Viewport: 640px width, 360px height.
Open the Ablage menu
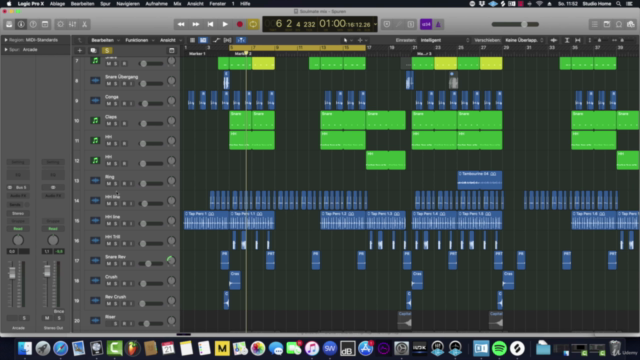57,4
